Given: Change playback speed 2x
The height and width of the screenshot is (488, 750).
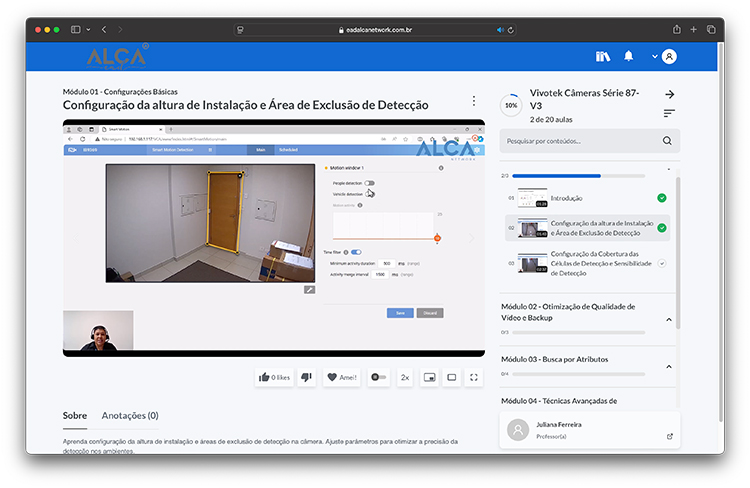Looking at the screenshot, I should (405, 377).
